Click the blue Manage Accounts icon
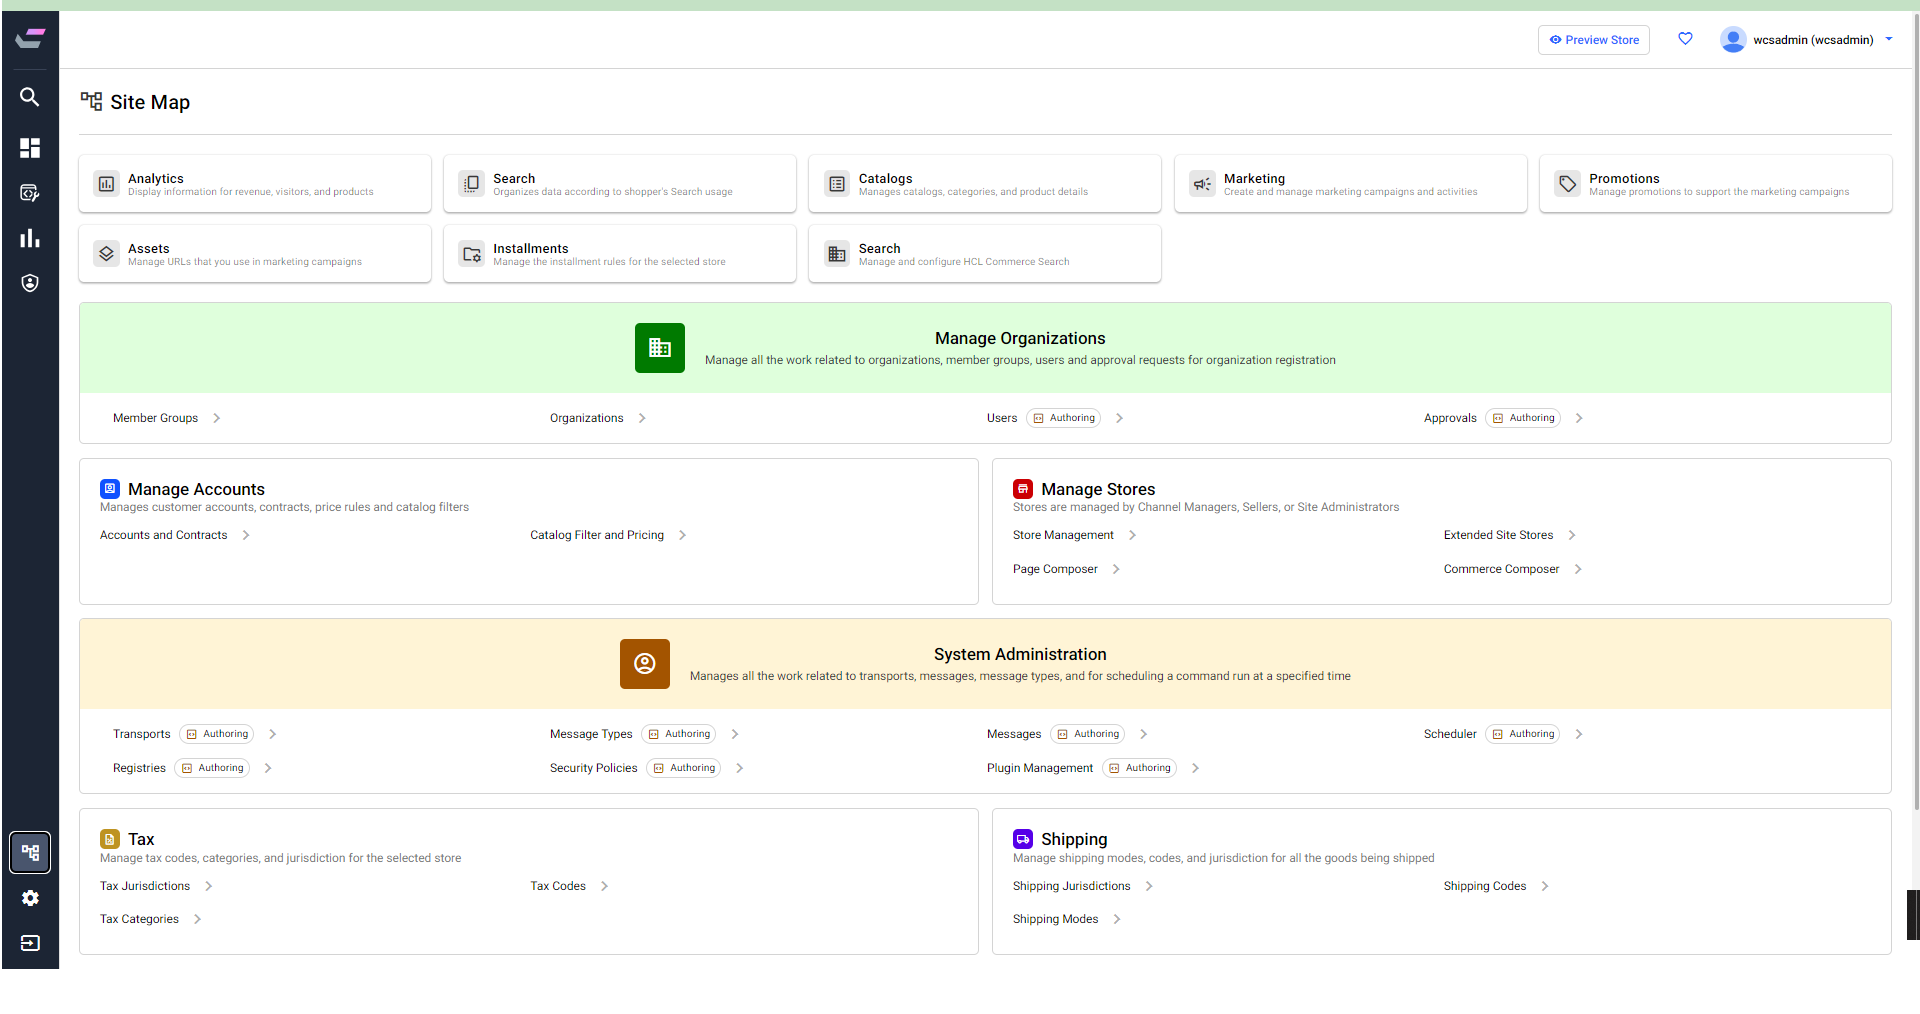 click(x=110, y=489)
